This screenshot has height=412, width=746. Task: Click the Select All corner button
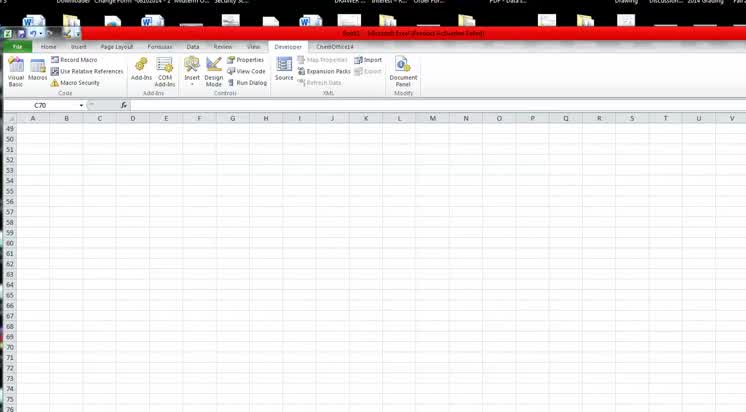(10, 118)
